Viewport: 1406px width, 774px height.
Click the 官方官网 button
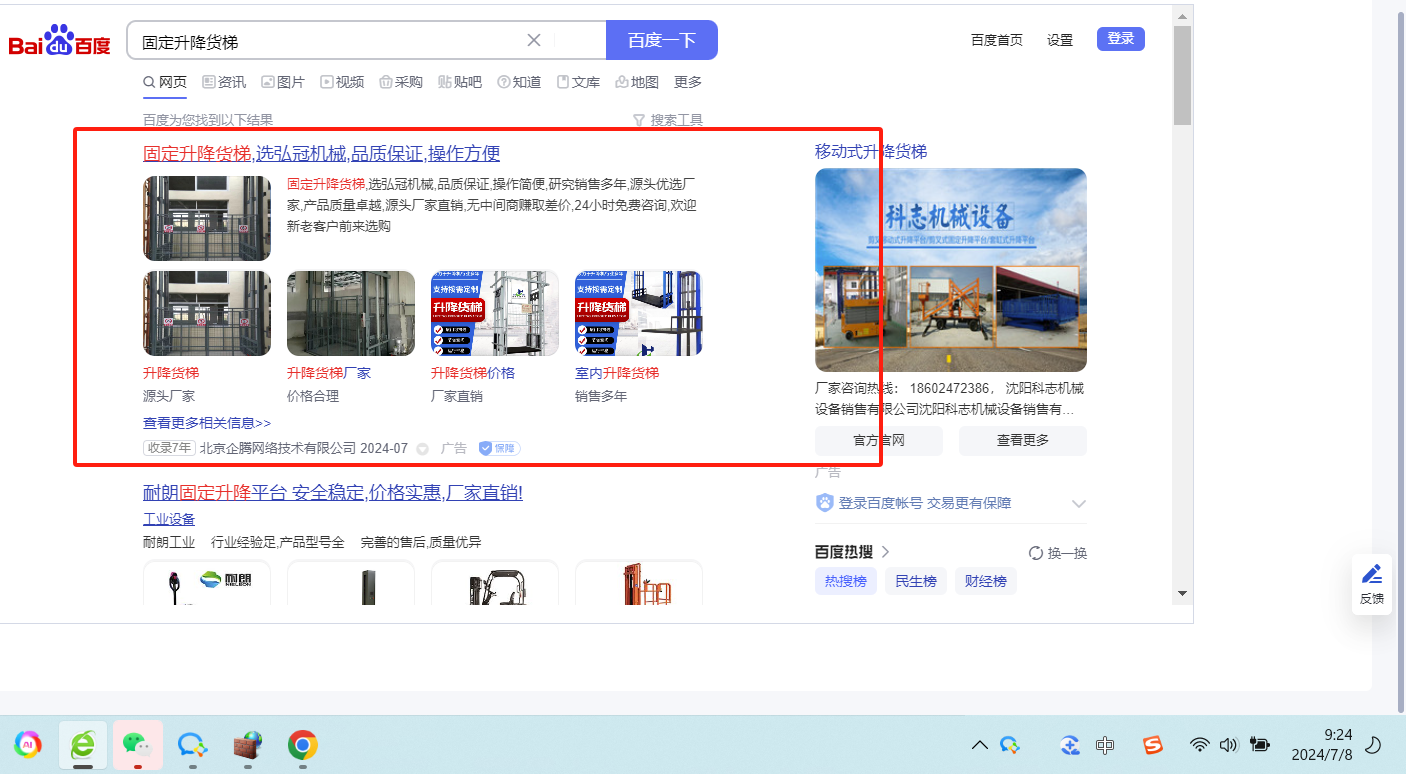click(879, 440)
